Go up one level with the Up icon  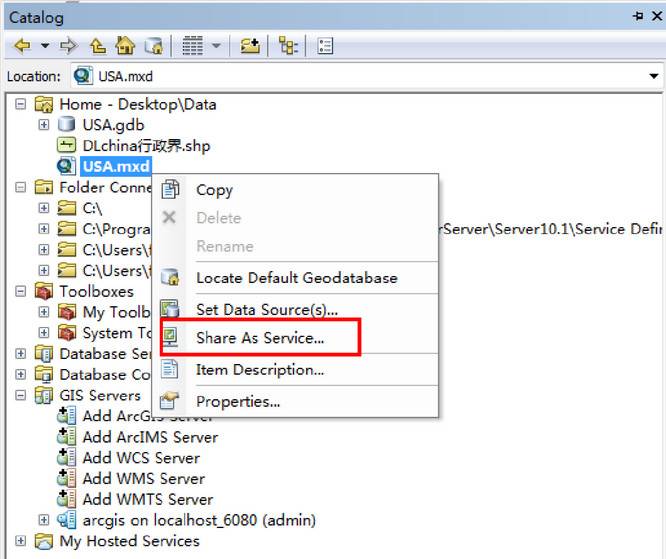(98, 45)
